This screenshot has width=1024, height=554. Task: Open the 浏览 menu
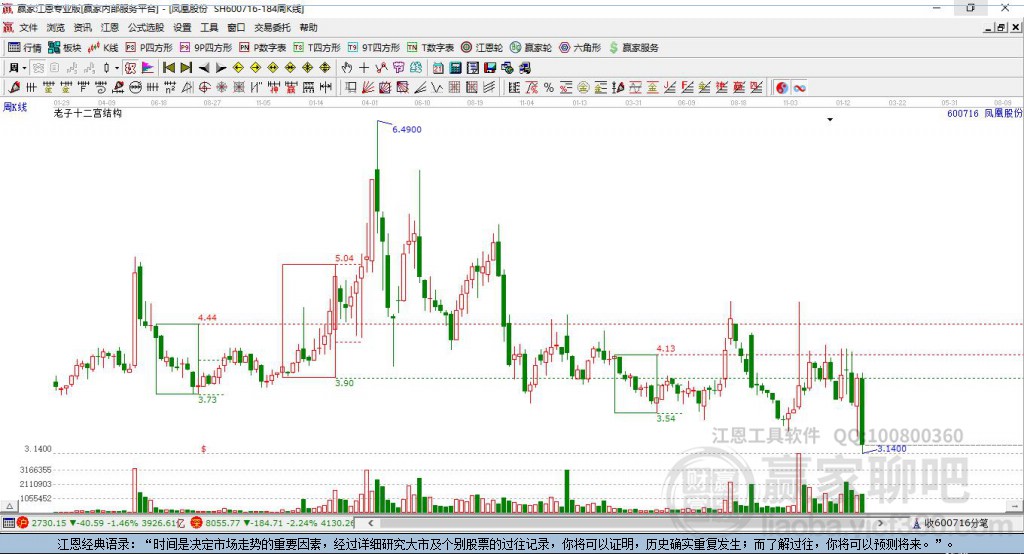(x=56, y=27)
